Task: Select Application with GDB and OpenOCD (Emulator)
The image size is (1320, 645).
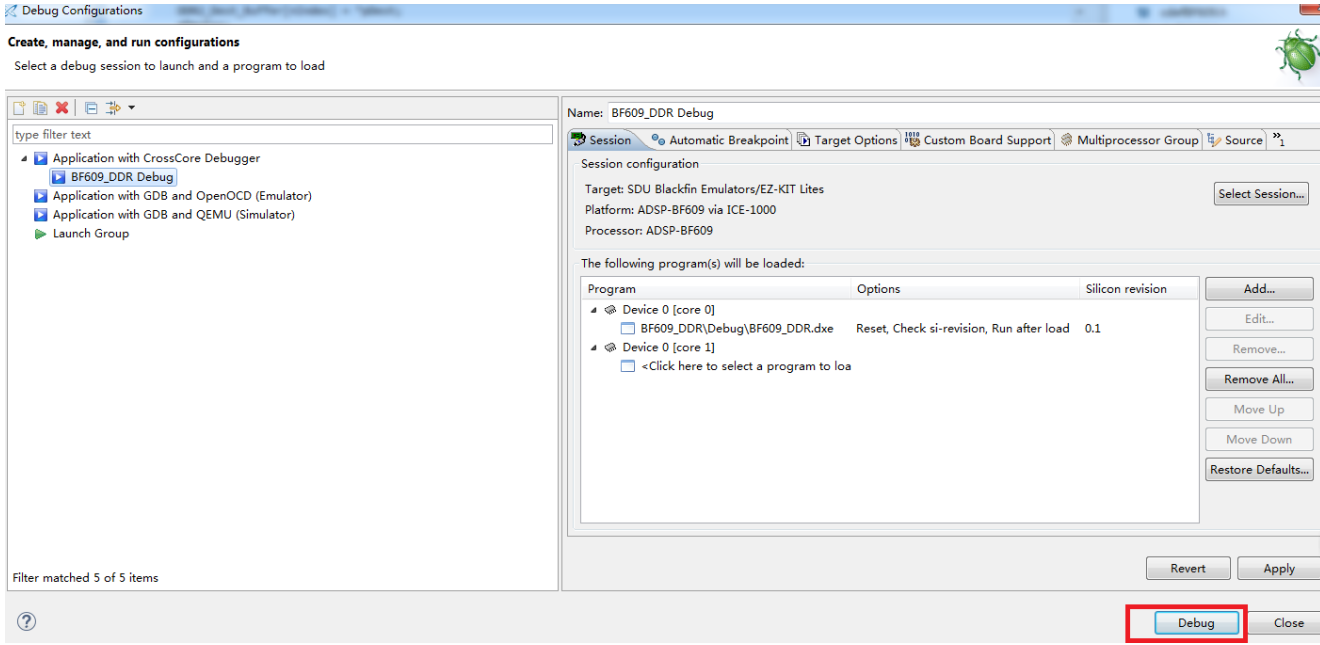Action: tap(182, 196)
